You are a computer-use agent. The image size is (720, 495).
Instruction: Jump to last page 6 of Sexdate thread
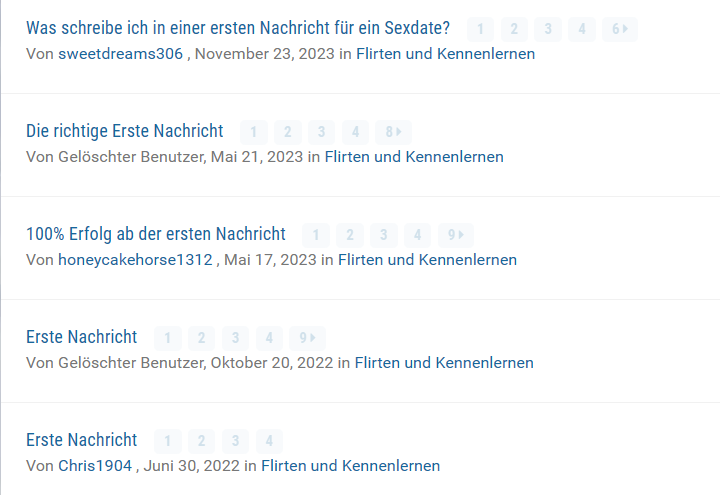(620, 29)
